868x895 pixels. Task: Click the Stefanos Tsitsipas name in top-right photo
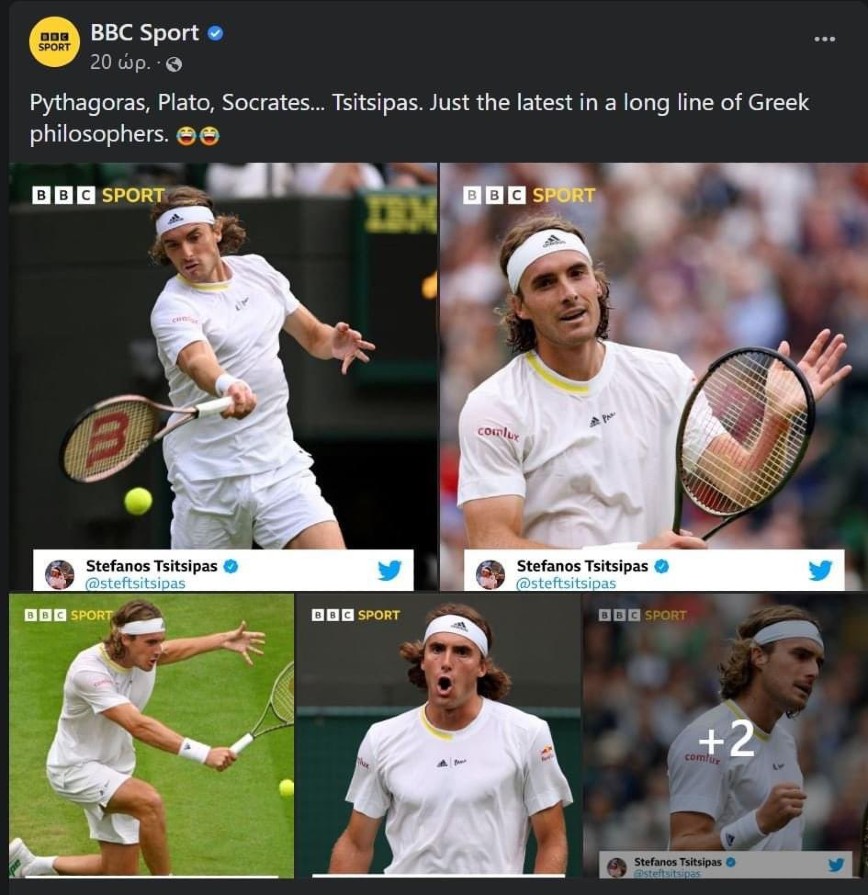coord(582,566)
